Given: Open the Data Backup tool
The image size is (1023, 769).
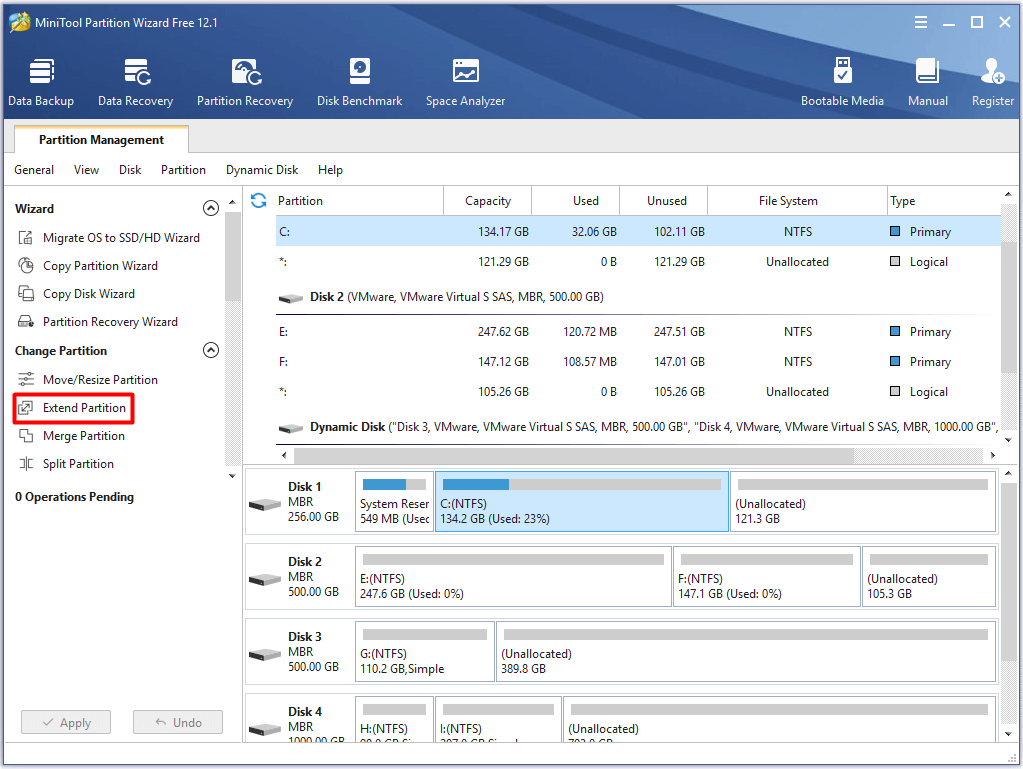Looking at the screenshot, I should (41, 83).
